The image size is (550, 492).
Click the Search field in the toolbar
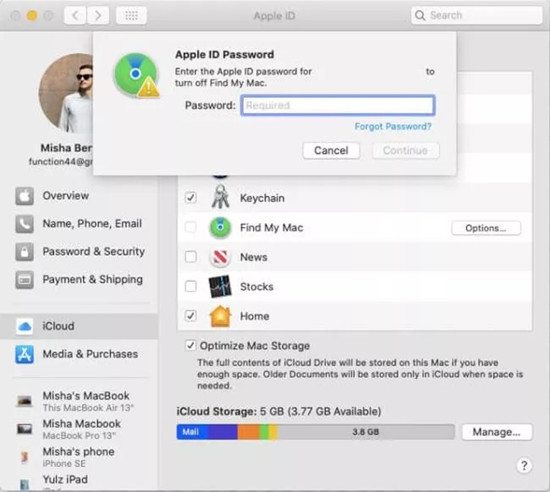[x=476, y=15]
